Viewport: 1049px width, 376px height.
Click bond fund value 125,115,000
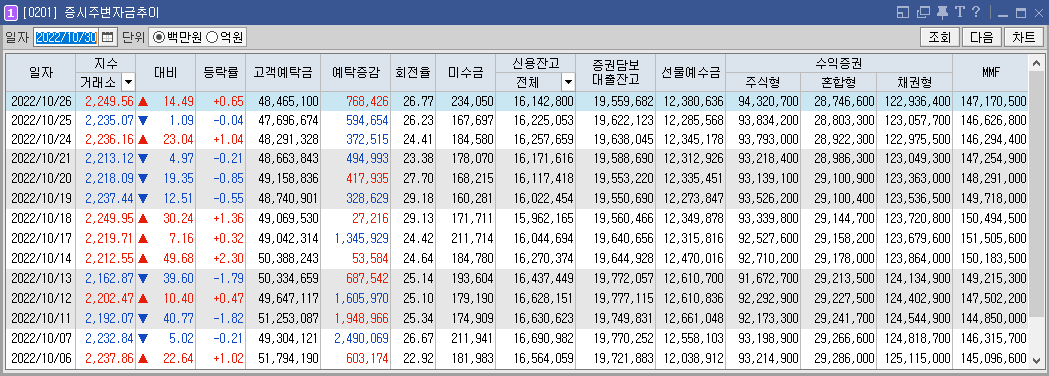[x=918, y=358]
